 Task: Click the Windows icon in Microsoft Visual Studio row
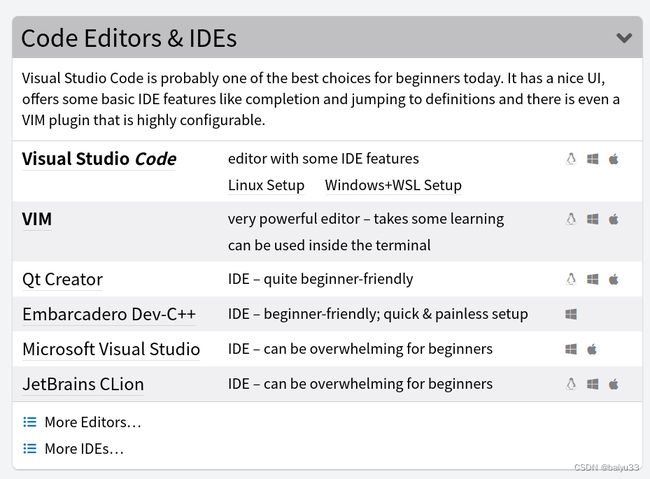point(571,349)
